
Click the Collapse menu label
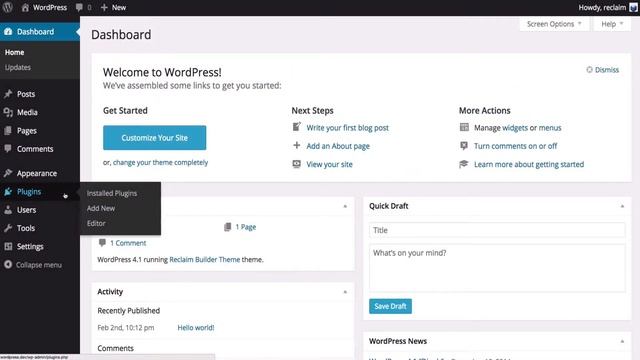(39, 265)
